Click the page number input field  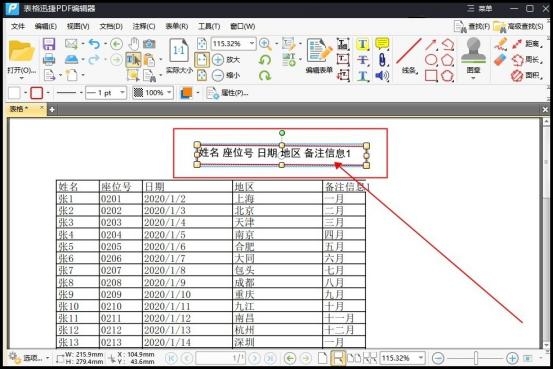point(220,358)
